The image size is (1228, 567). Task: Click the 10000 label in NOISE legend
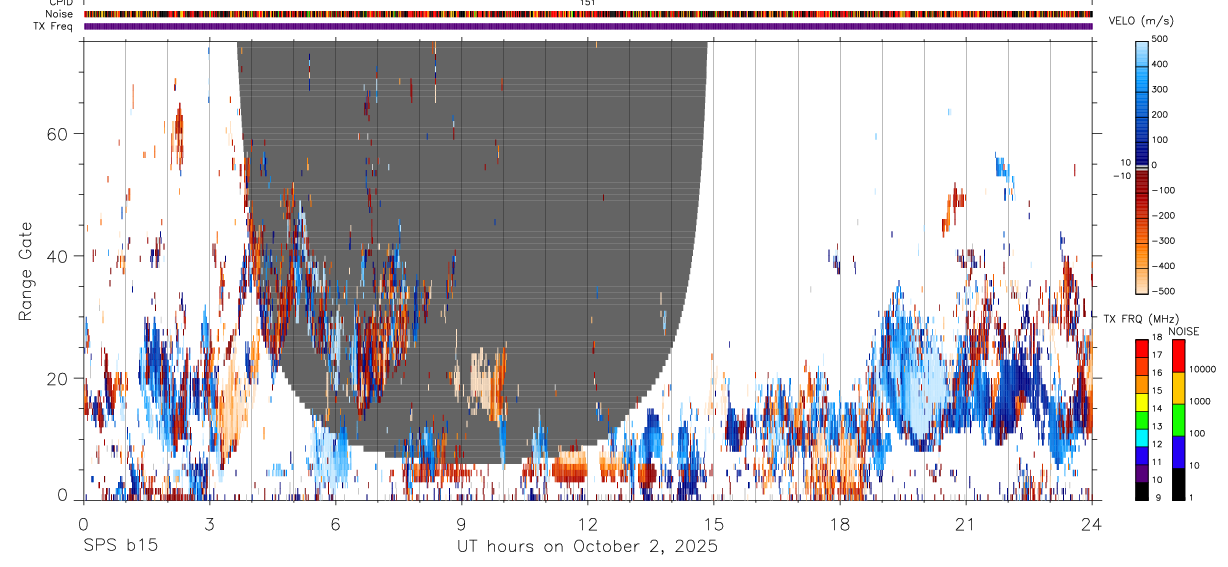pos(1203,370)
